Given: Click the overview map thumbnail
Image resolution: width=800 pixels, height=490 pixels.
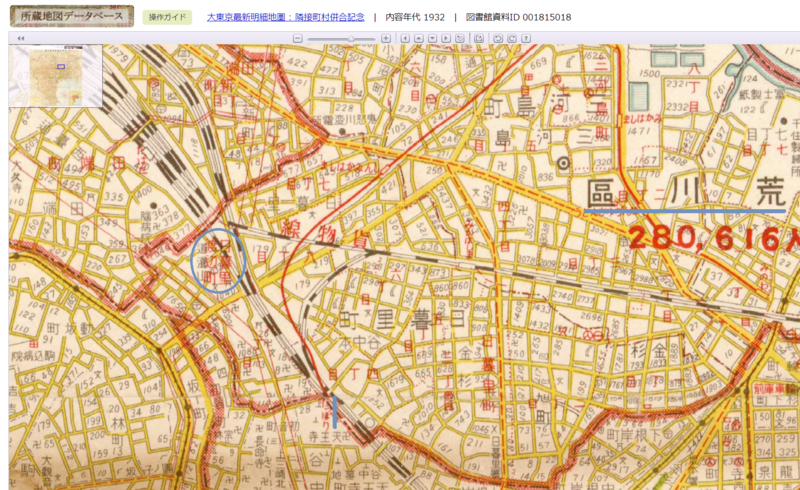Looking at the screenshot, I should tap(56, 76).
